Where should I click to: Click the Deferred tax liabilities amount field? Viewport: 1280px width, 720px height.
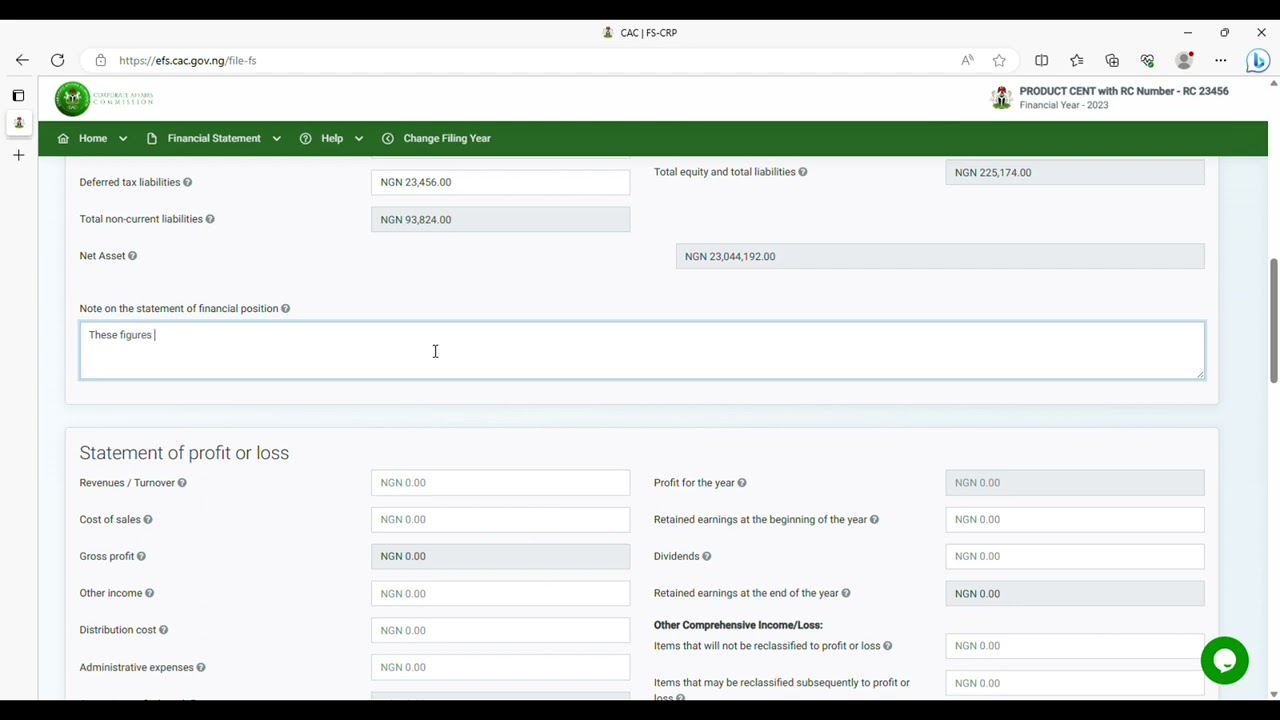tap(500, 182)
